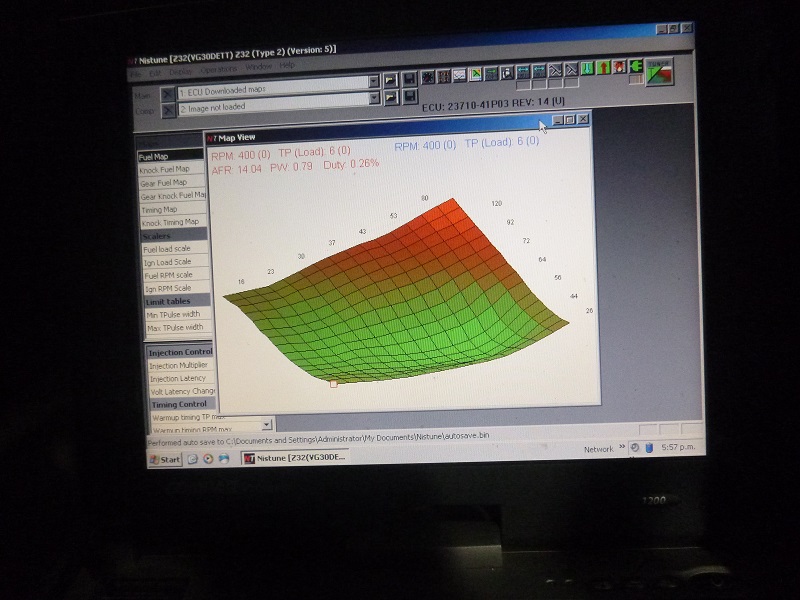Open the Operations menu
Viewport: 800px width, 600px height.
pos(218,68)
